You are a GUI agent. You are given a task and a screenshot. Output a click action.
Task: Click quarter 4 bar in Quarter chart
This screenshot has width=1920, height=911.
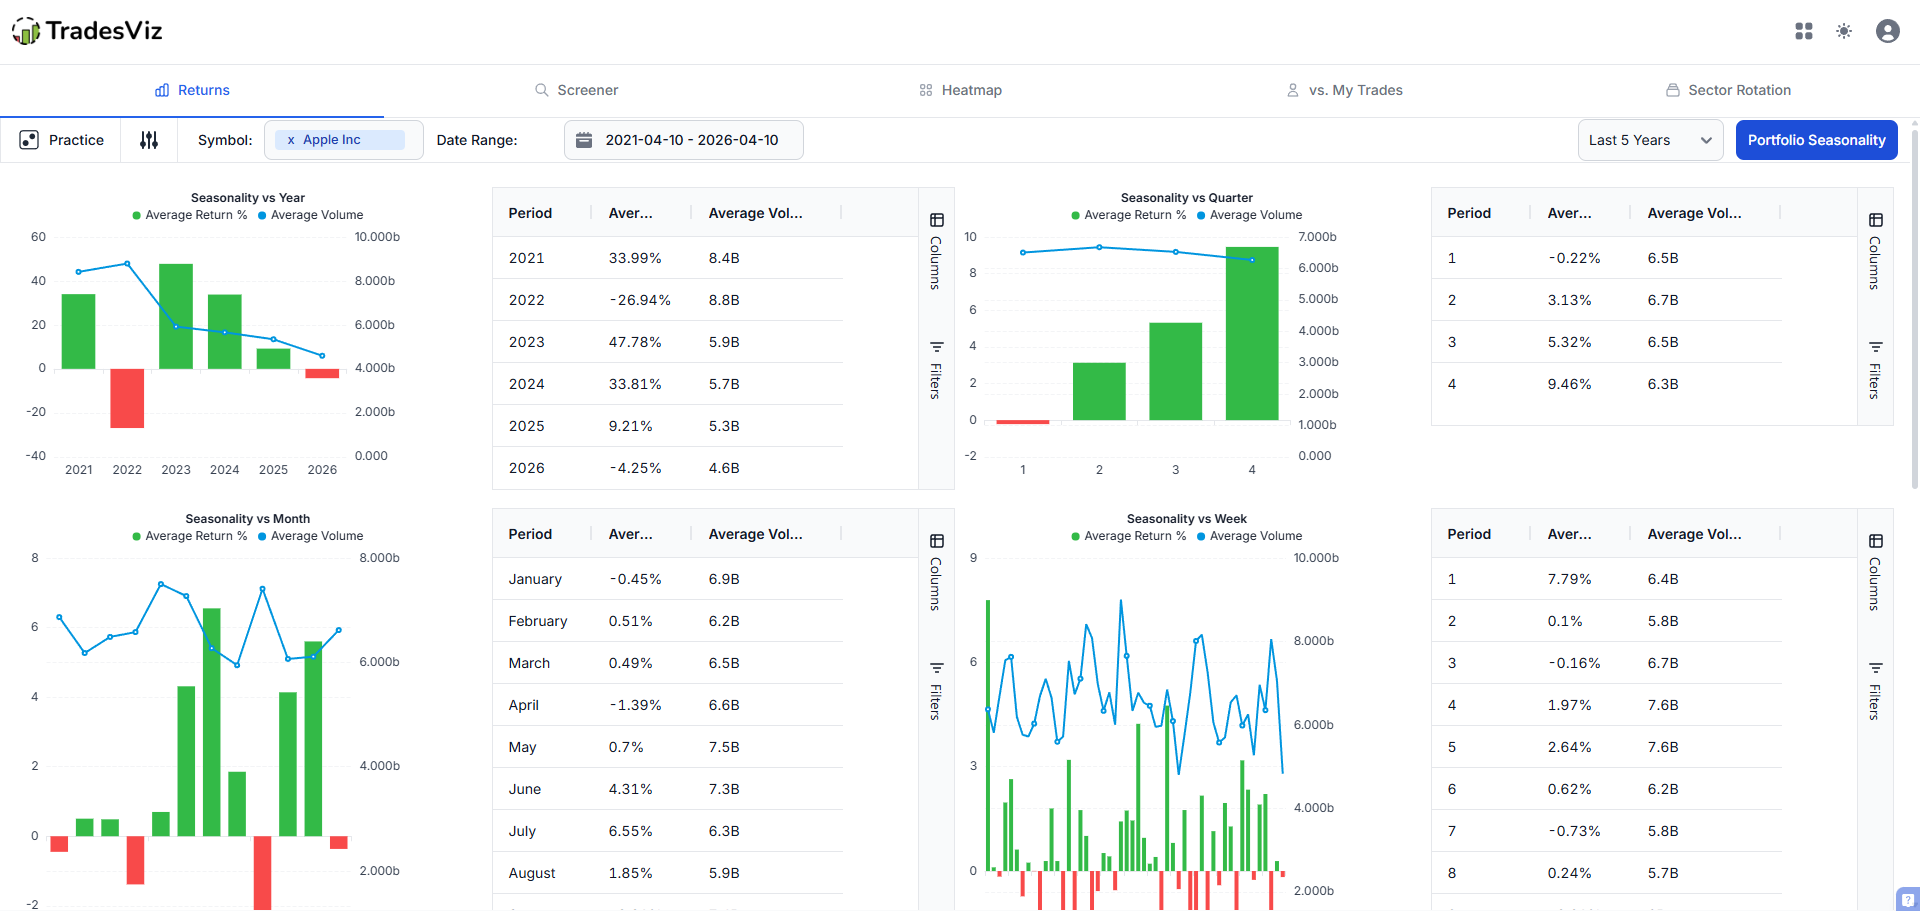(1252, 333)
